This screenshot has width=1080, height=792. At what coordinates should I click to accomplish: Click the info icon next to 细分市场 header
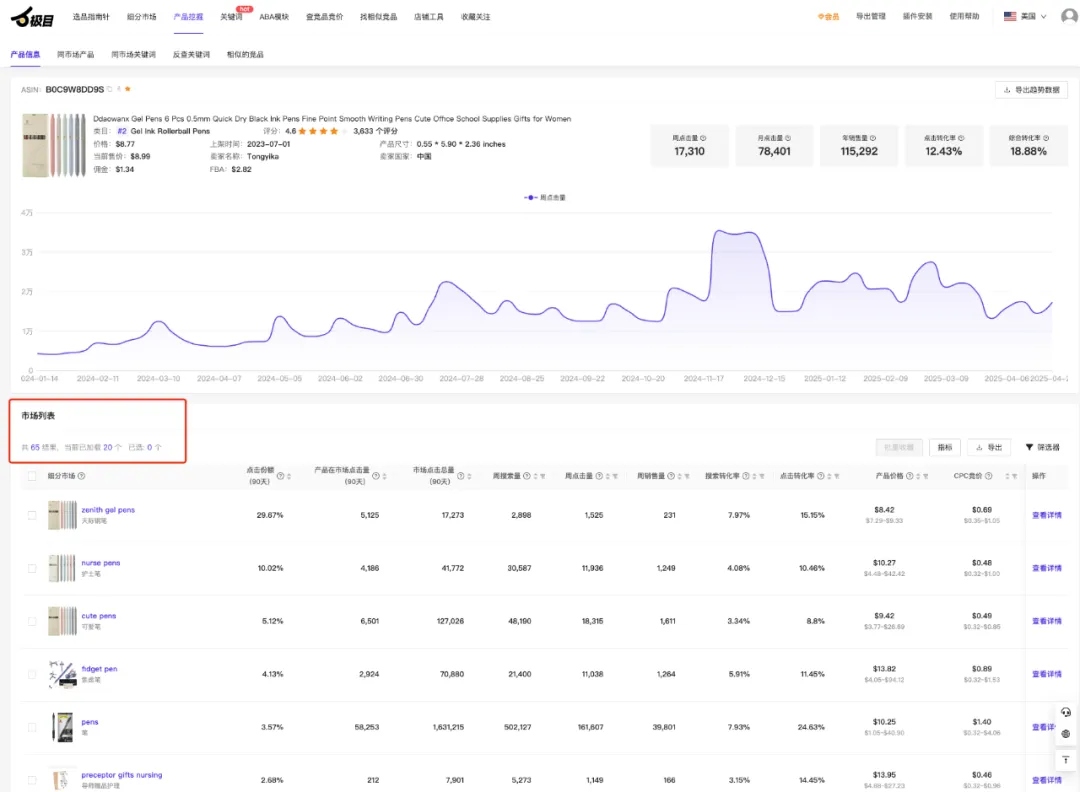point(82,476)
